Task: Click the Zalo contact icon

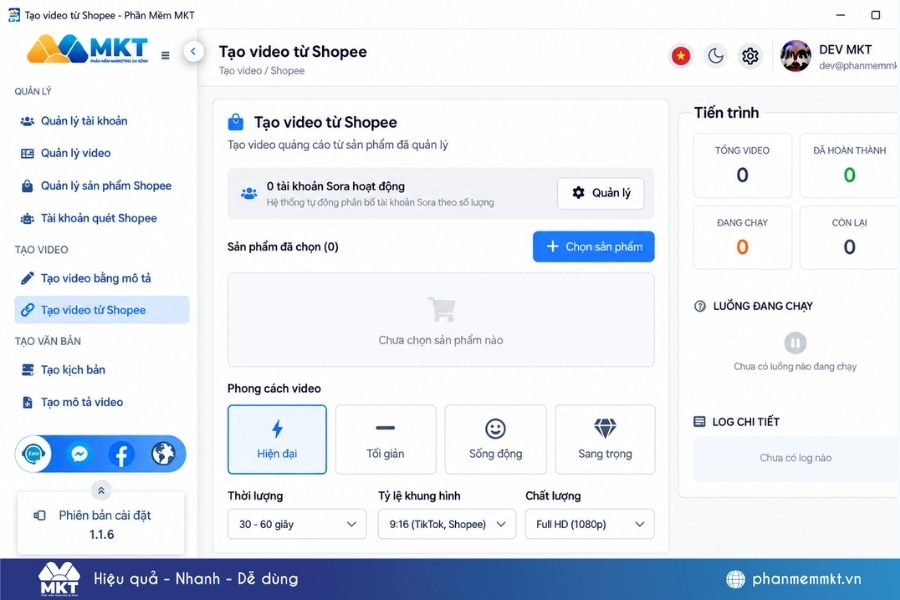Action: point(34,454)
